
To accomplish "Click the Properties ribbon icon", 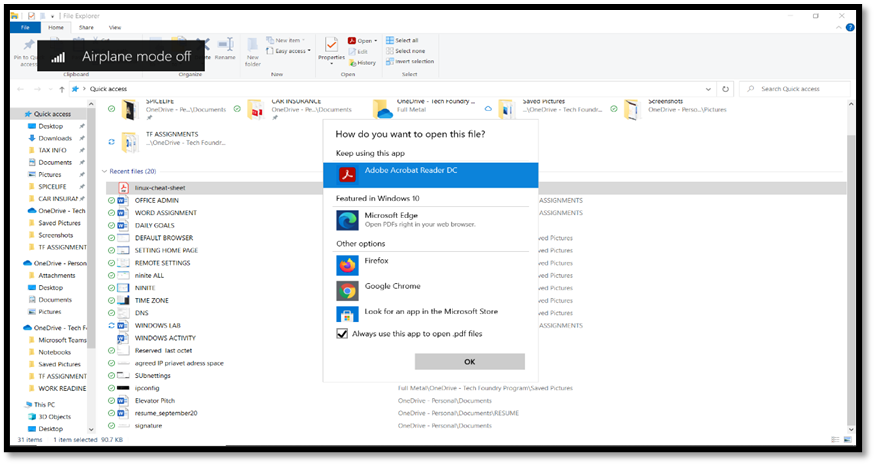I will click(x=331, y=45).
